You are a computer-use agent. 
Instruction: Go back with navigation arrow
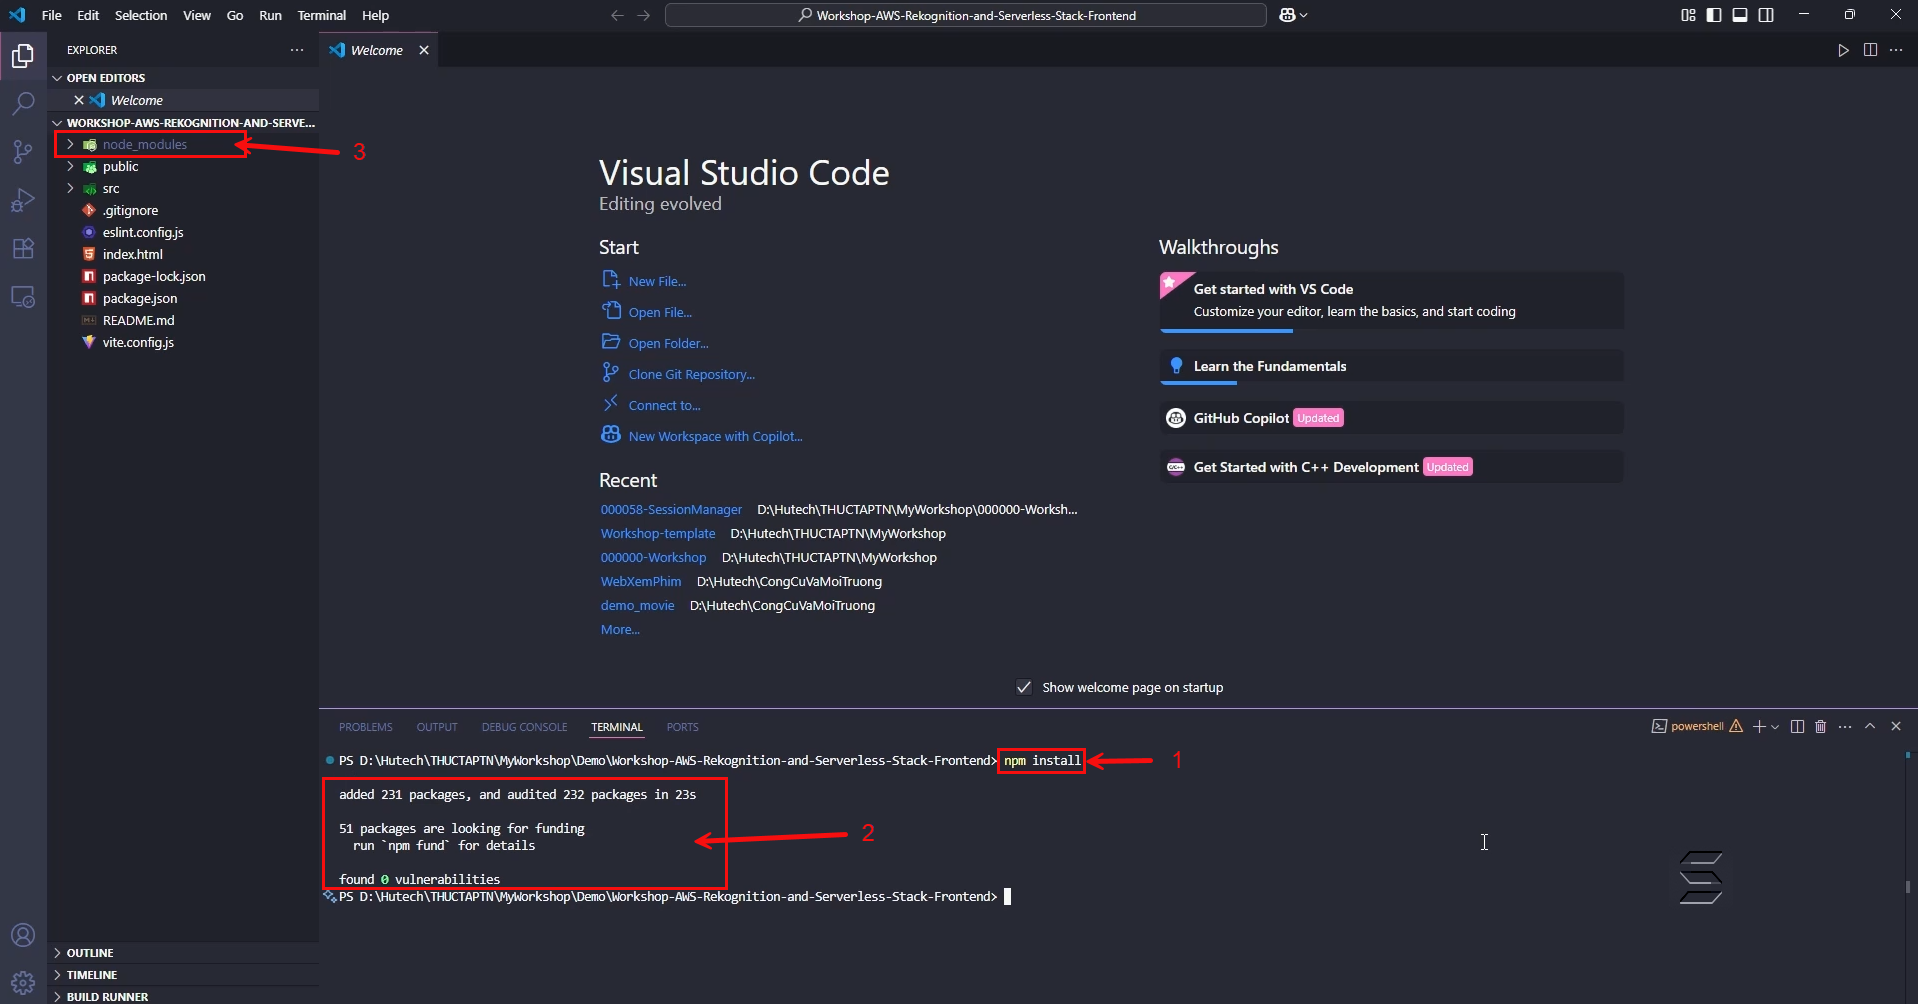(x=617, y=15)
